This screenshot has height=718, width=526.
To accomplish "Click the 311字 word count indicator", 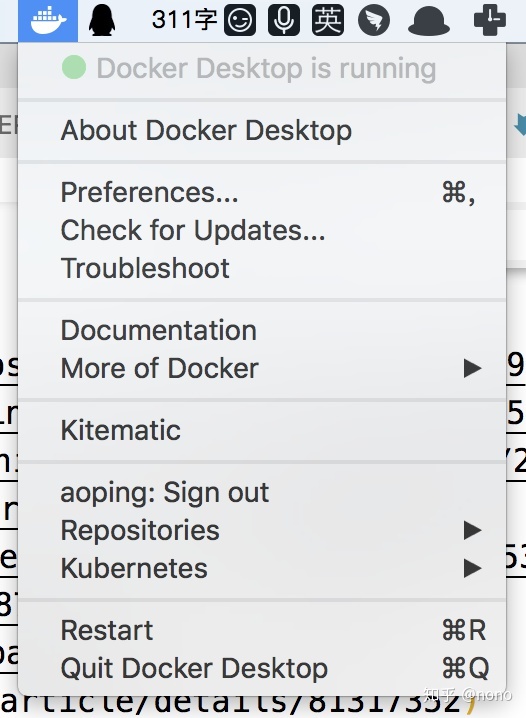I will (x=184, y=20).
